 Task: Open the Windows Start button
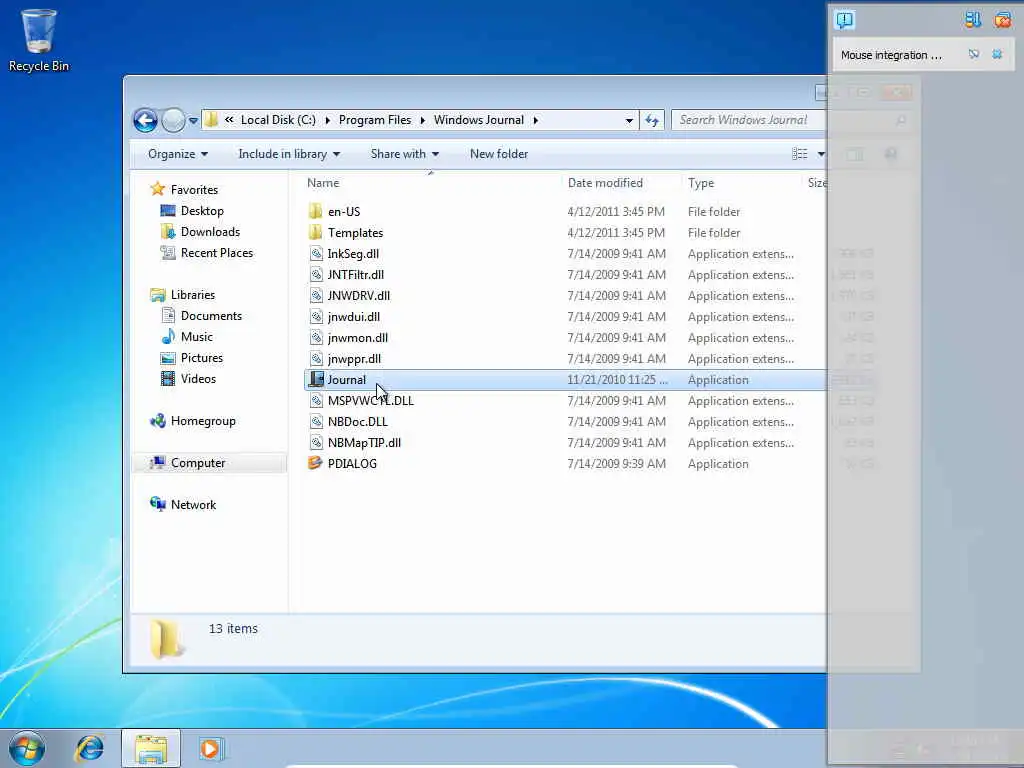[27, 748]
